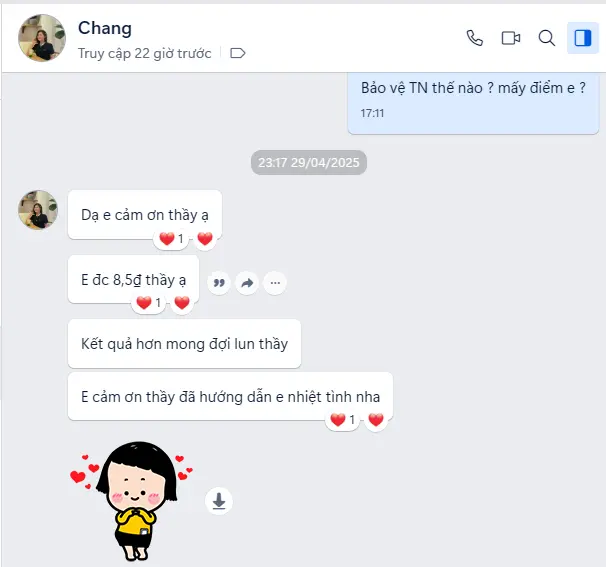Click Chang's avatar beside first message

point(38,209)
